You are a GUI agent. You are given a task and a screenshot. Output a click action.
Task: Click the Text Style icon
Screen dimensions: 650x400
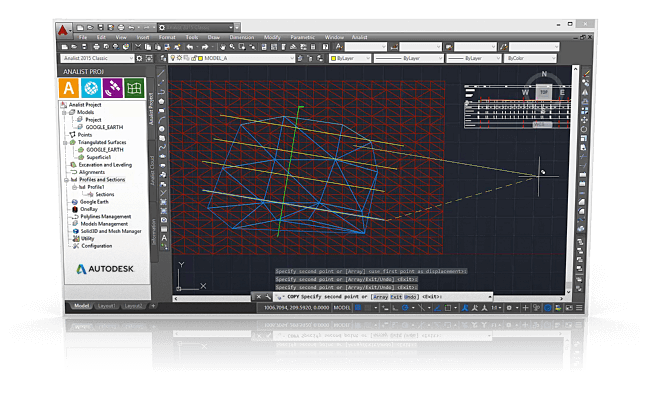[x=339, y=46]
